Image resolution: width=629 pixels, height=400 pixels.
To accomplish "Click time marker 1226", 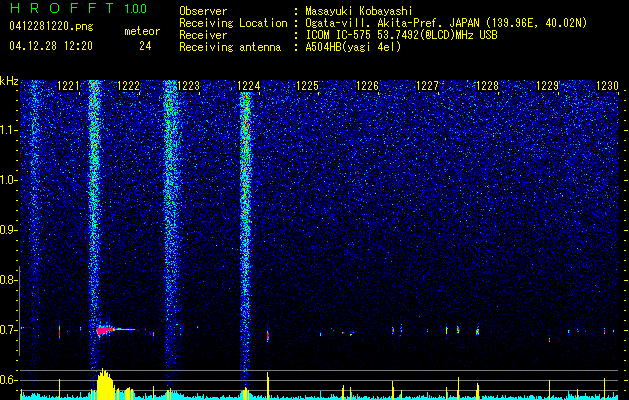I will (x=368, y=86).
